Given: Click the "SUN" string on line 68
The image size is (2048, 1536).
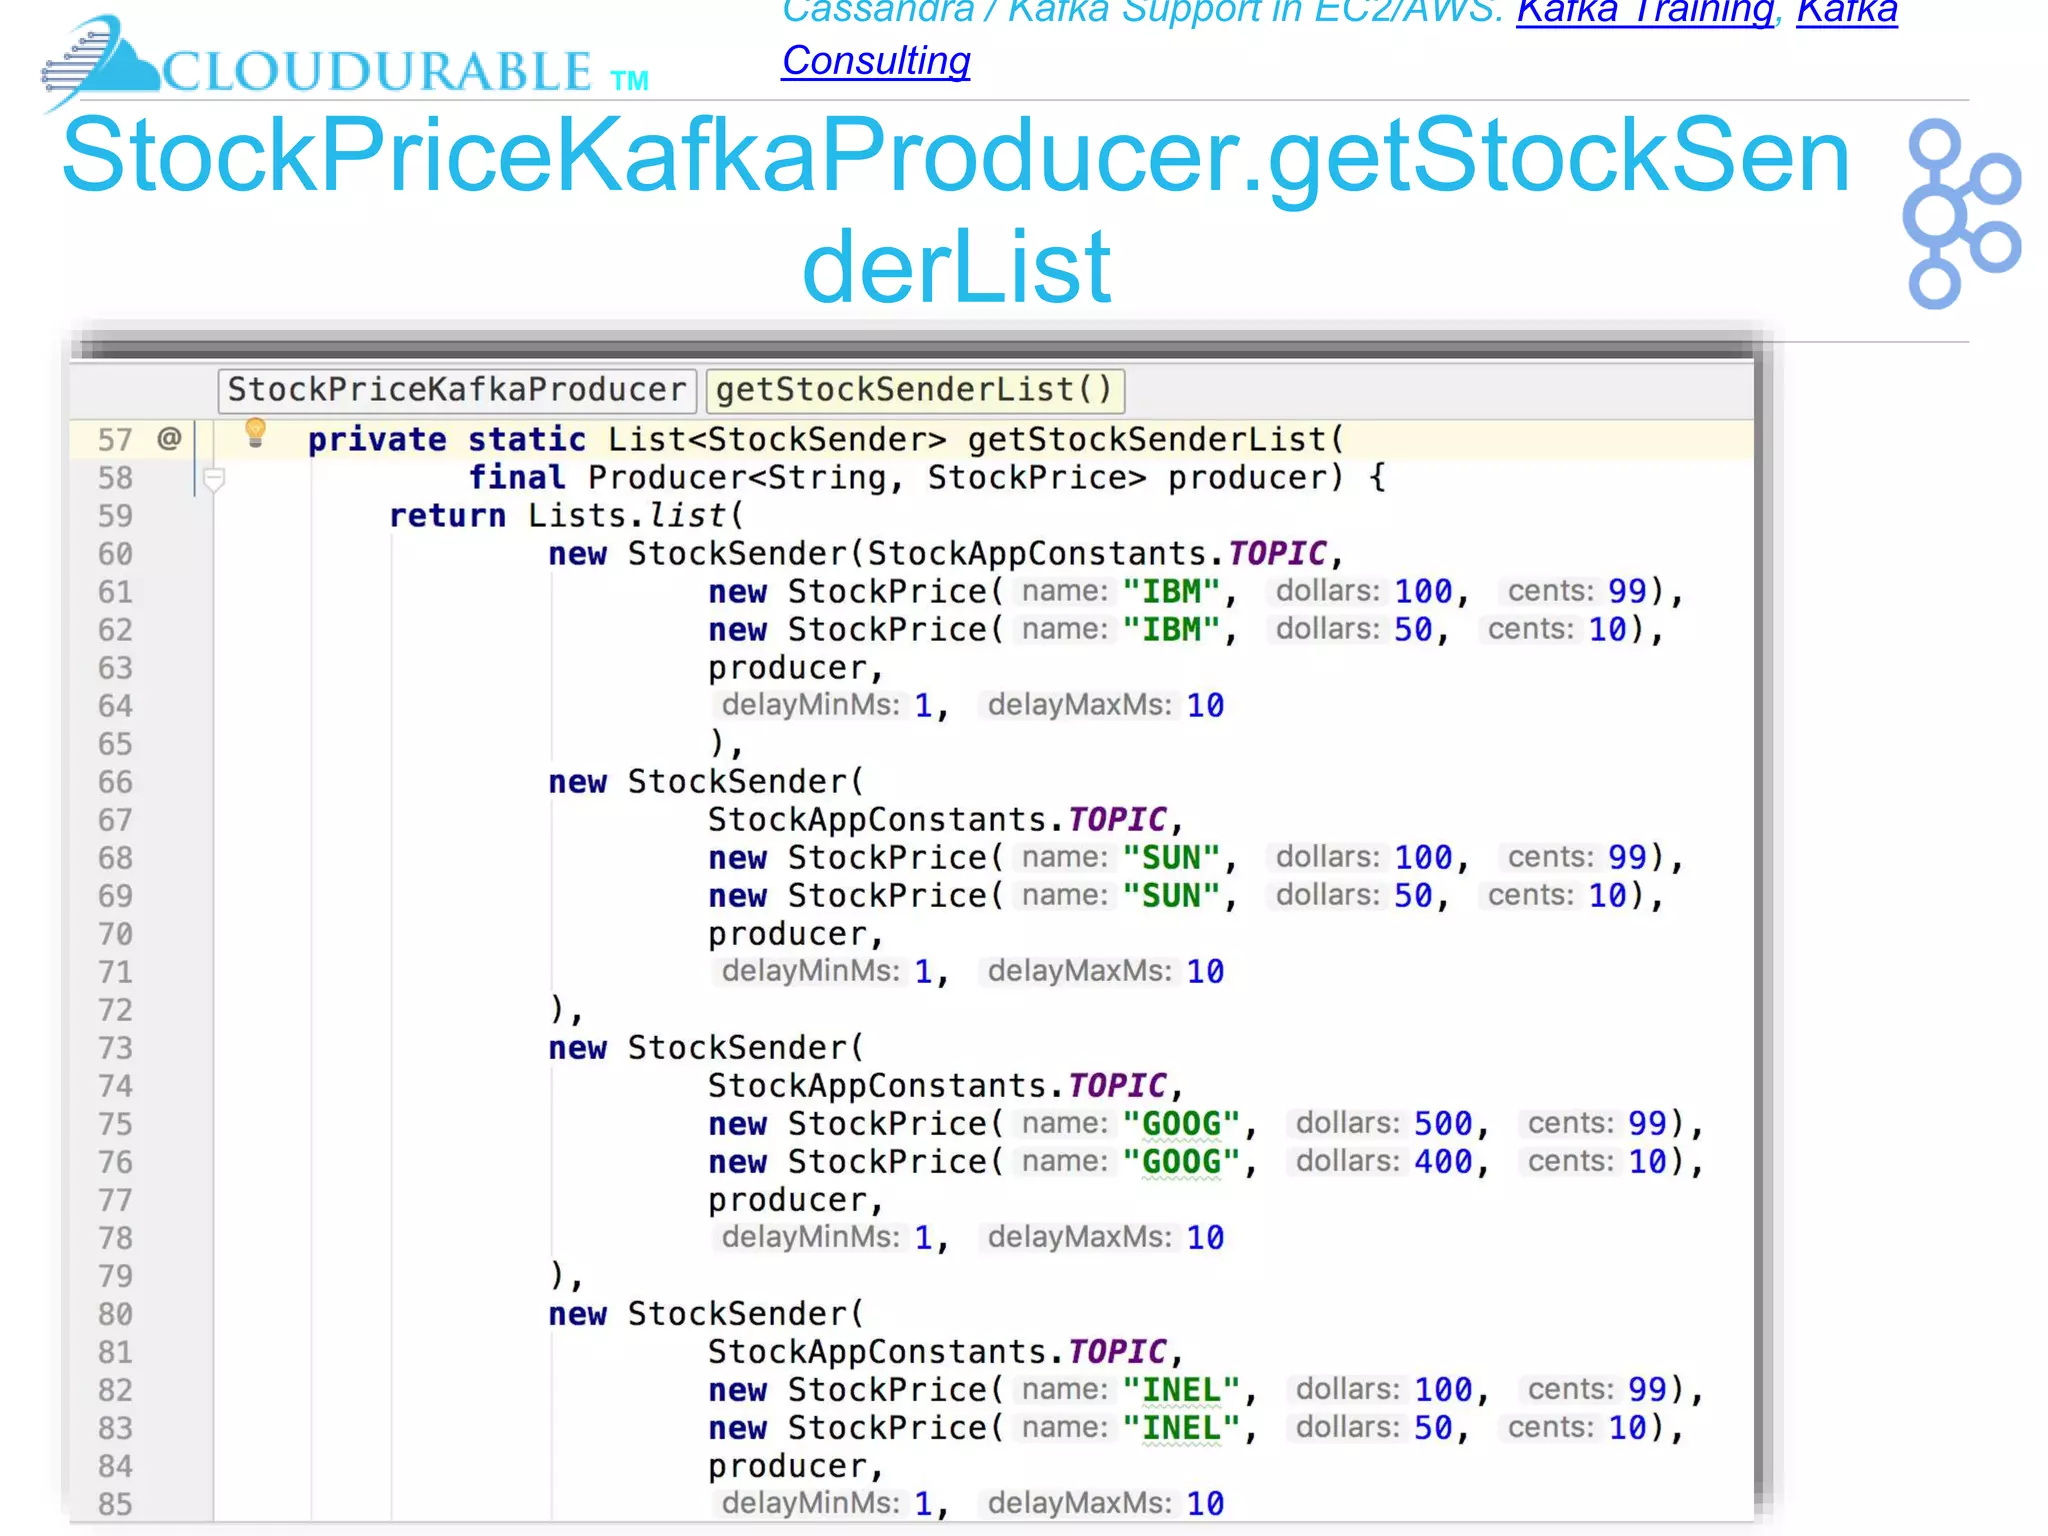Looking at the screenshot, I should [1171, 858].
